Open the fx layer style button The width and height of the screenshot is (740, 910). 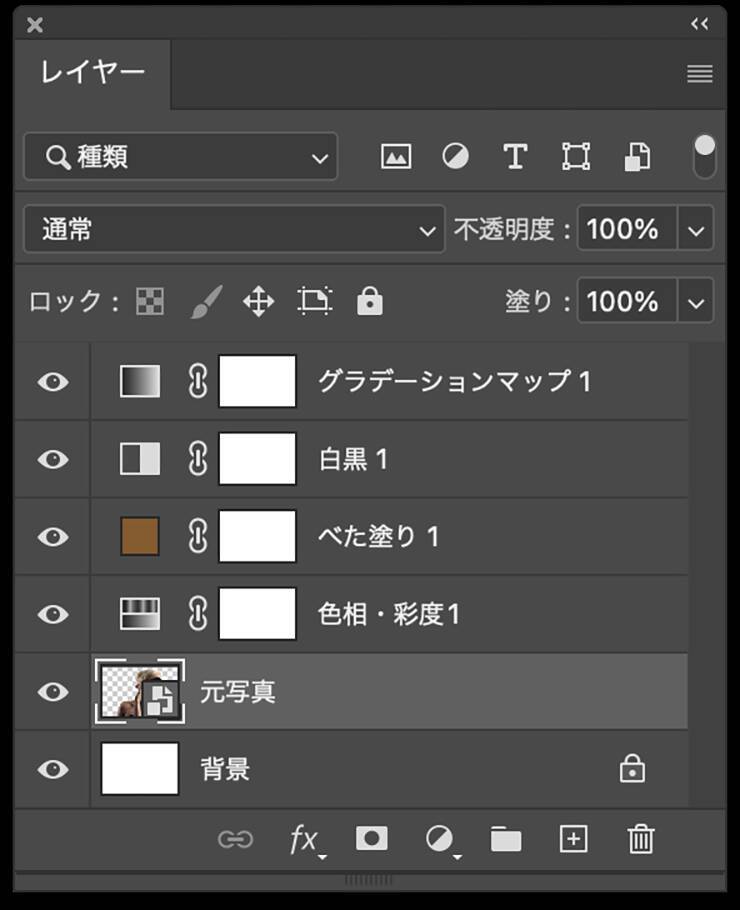[304, 840]
